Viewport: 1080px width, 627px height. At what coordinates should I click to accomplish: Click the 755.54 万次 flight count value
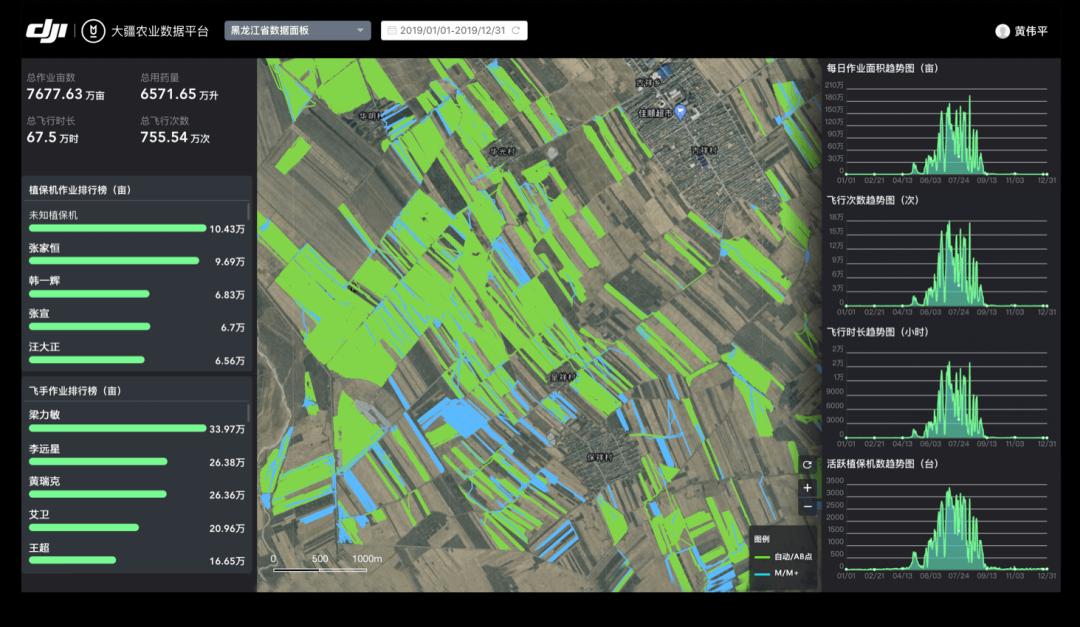click(175, 138)
